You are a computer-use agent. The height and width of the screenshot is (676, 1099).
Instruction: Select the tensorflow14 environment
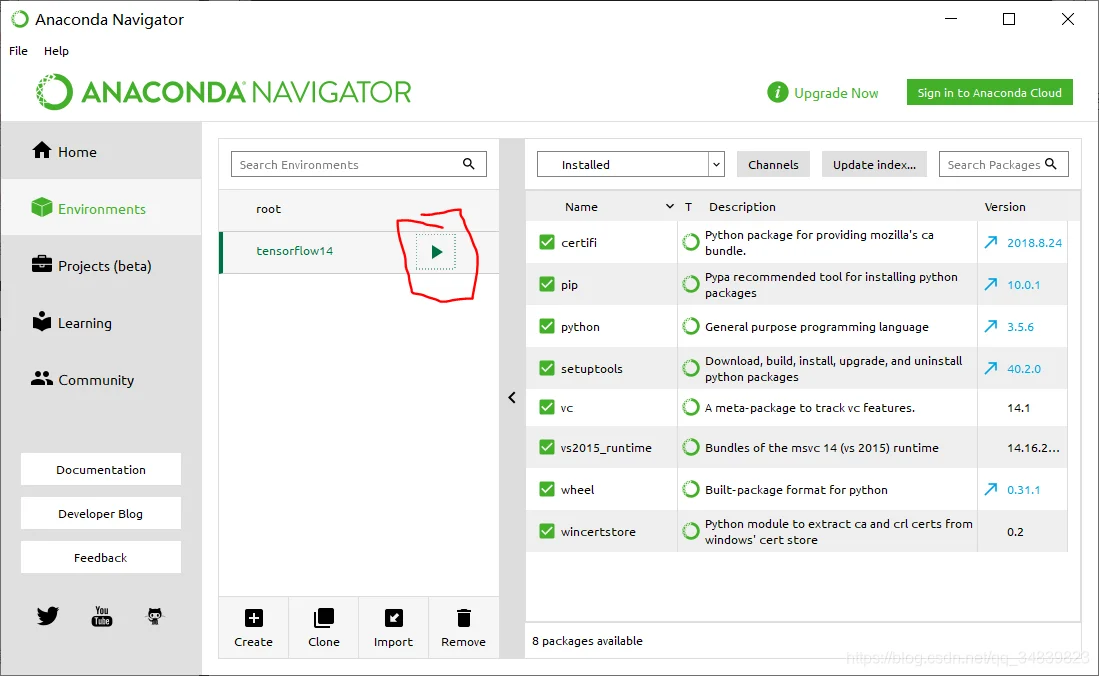coord(359,252)
